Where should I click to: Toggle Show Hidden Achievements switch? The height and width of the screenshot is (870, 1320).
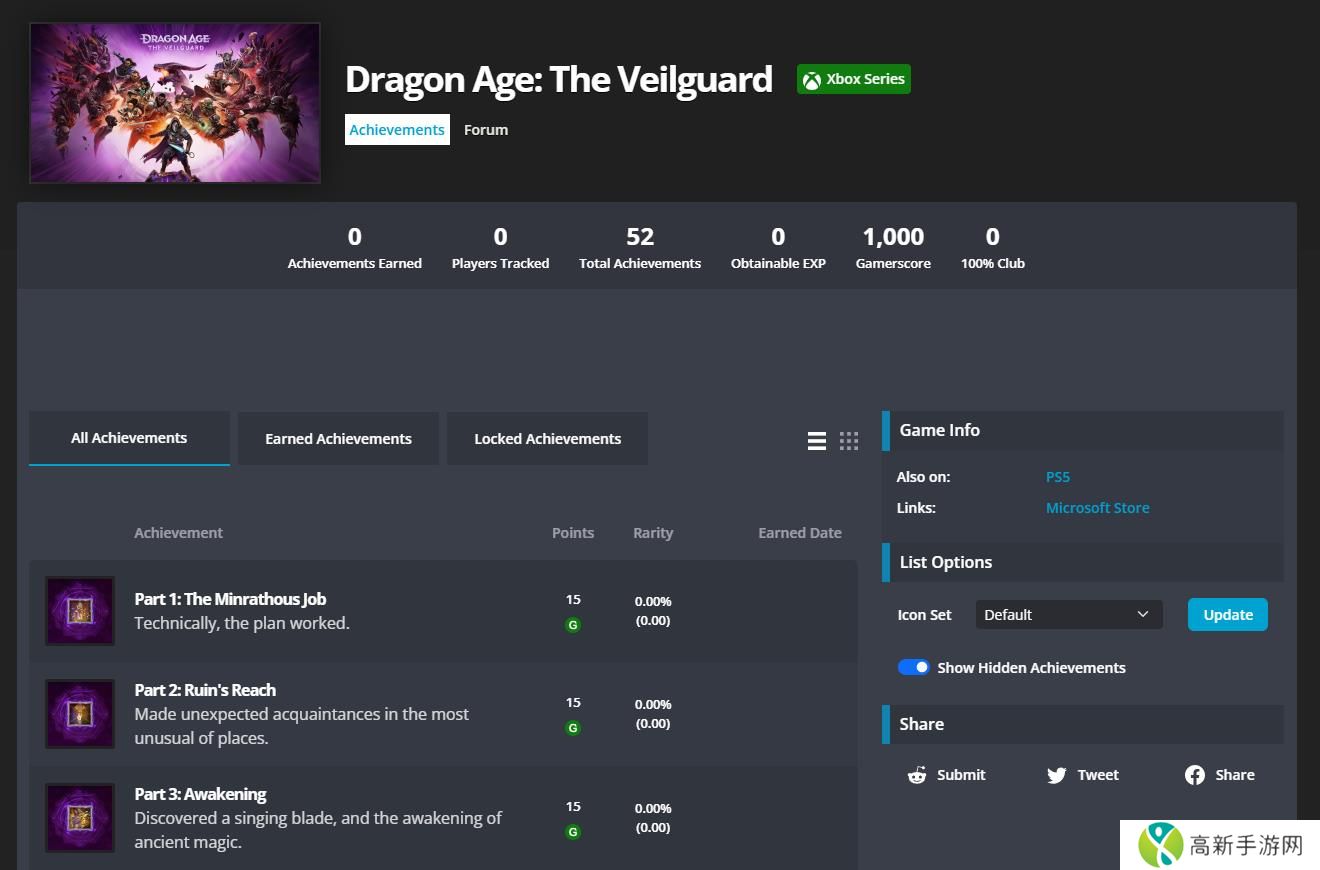(913, 668)
